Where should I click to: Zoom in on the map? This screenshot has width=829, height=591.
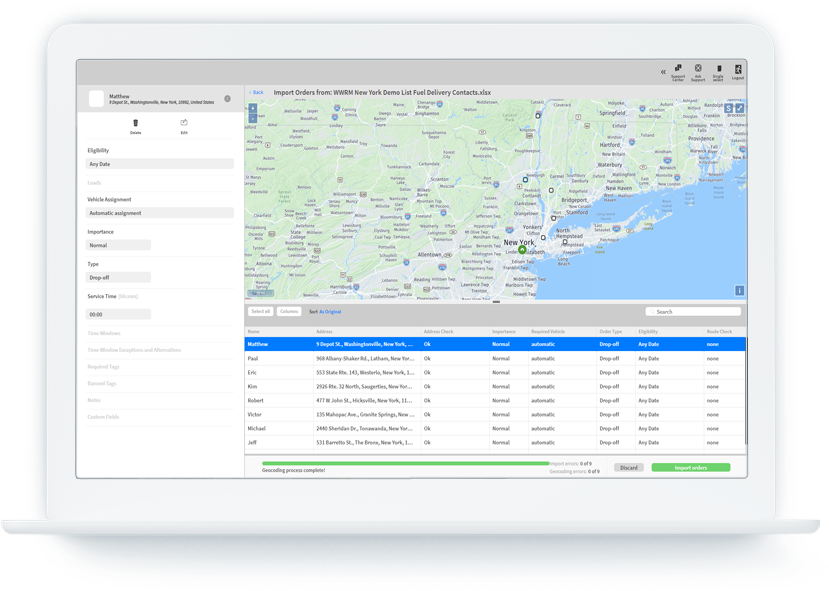coord(252,107)
